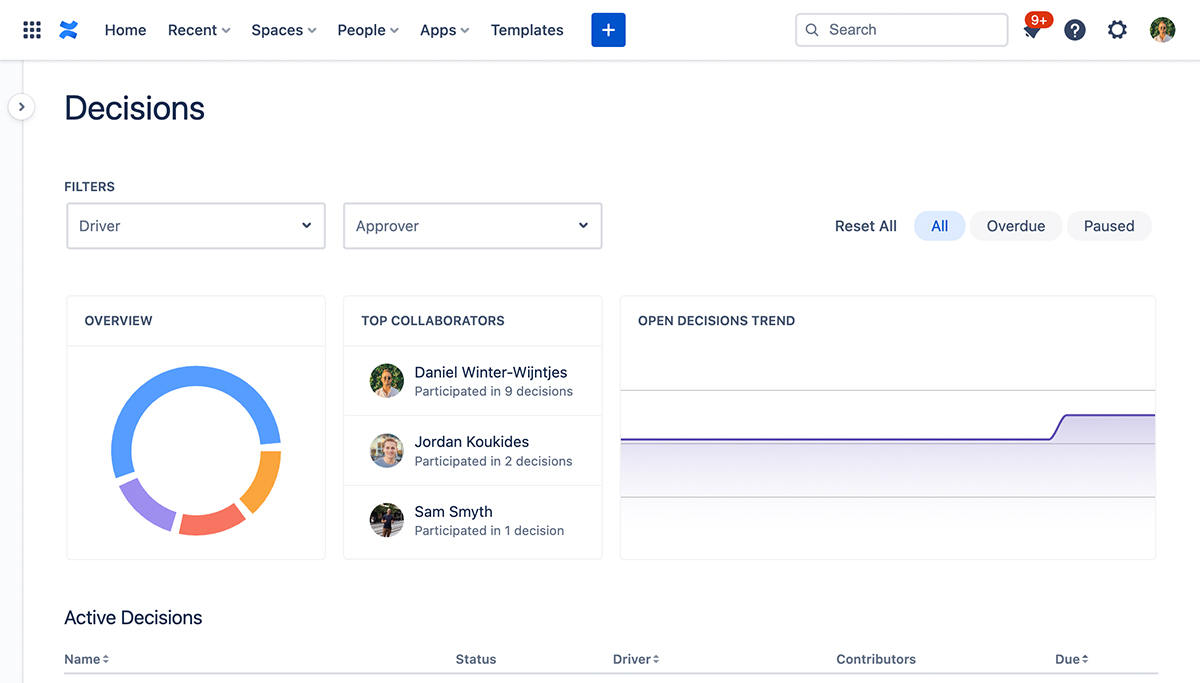Open the settings gear icon
This screenshot has width=1200, height=683.
pos(1117,30)
